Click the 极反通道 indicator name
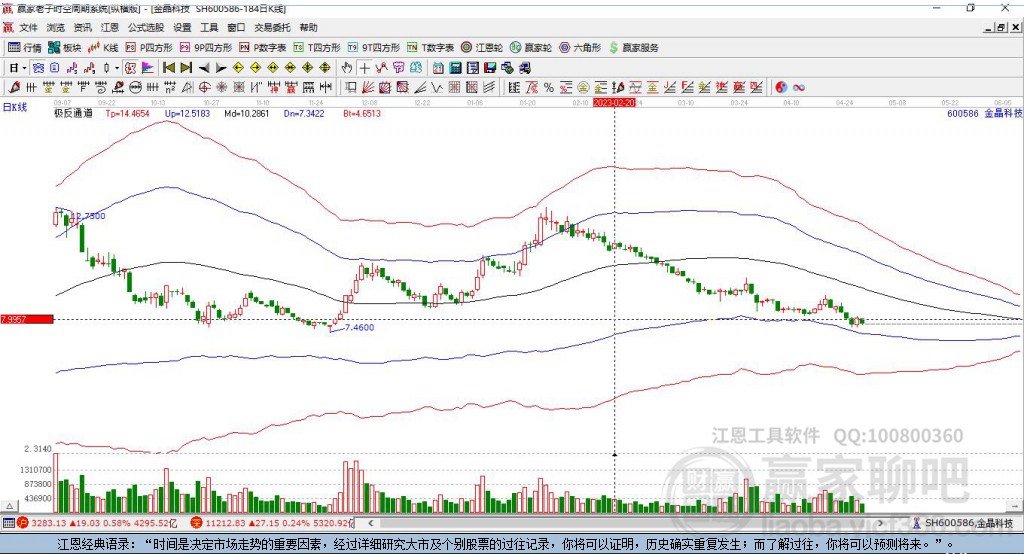Viewport: 1024px width, 554px height. (73, 114)
